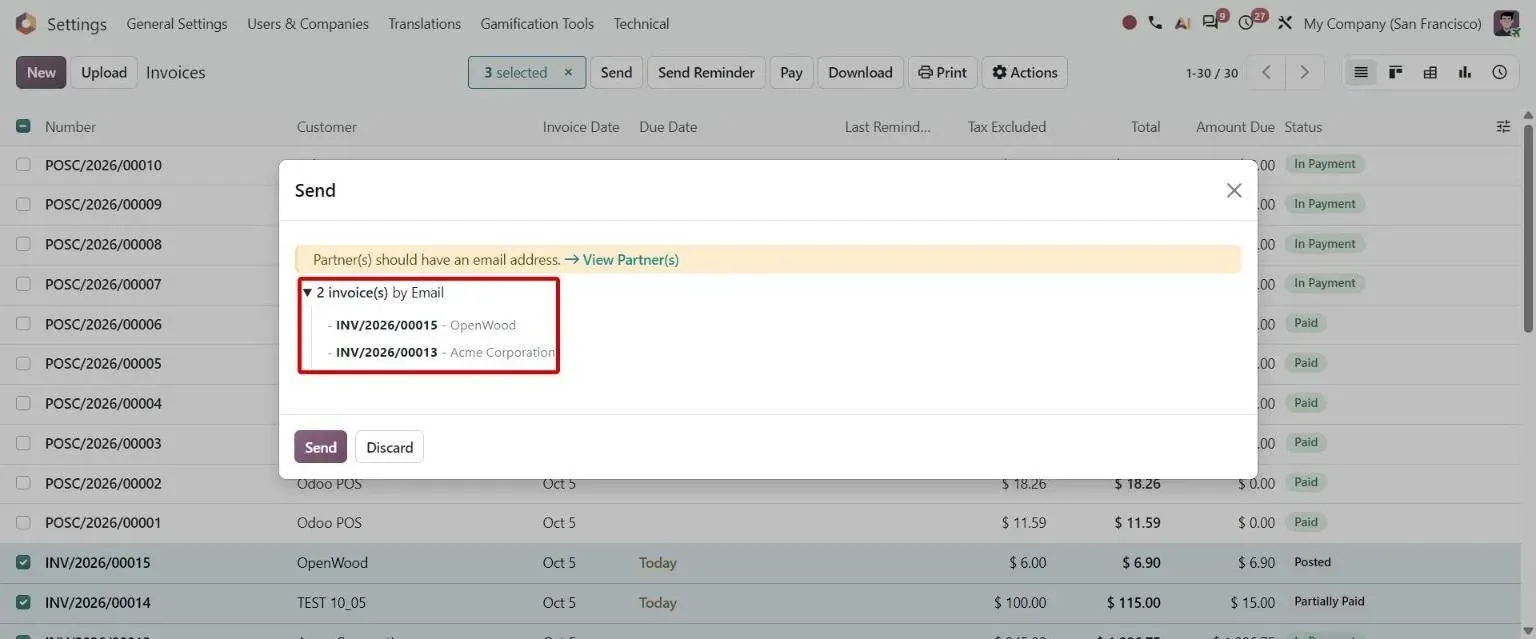Screen dimensions: 1536x639
Task: Open optional columns settings icon
Action: click(1503, 126)
